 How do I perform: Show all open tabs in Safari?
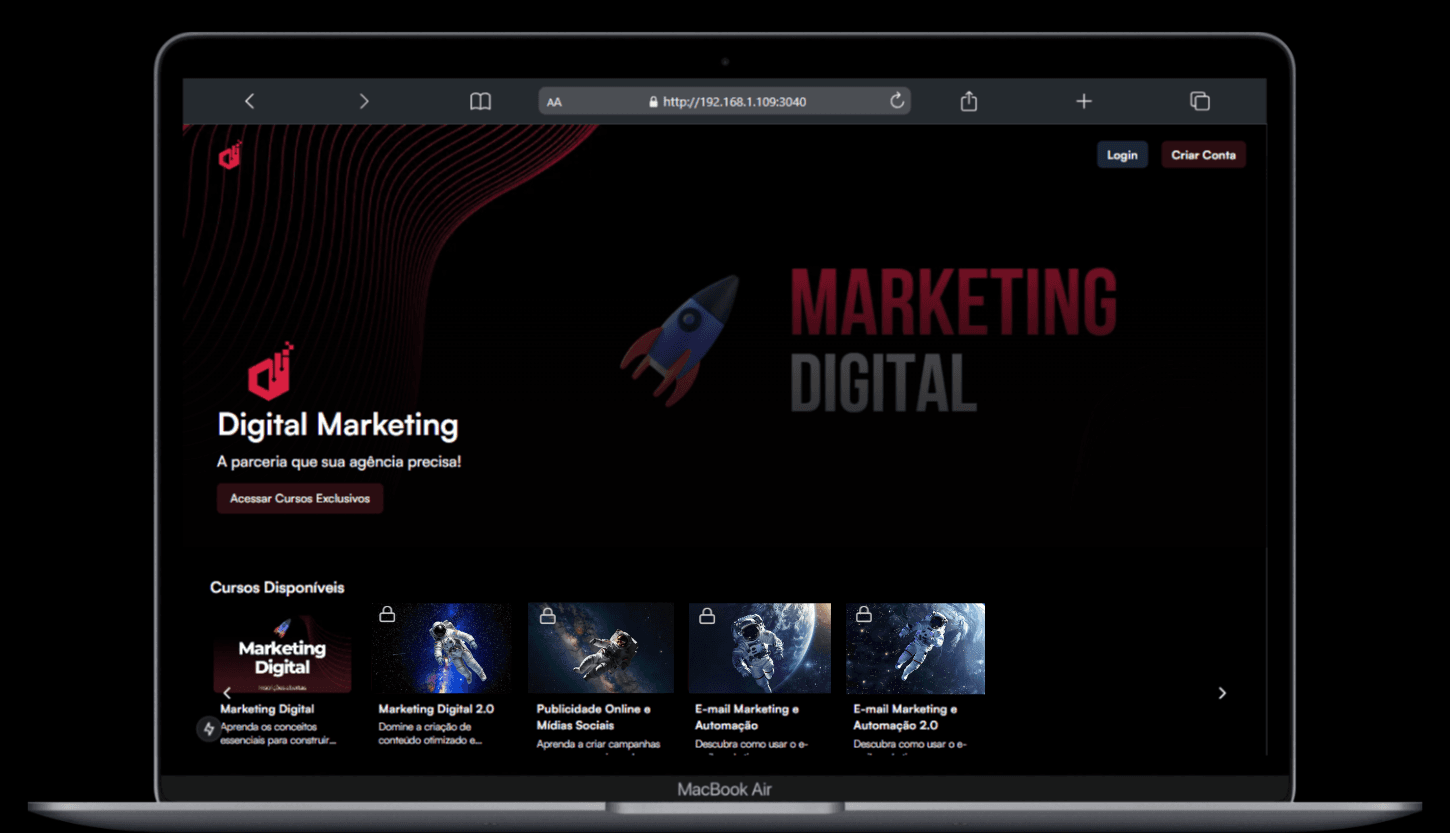(1198, 101)
